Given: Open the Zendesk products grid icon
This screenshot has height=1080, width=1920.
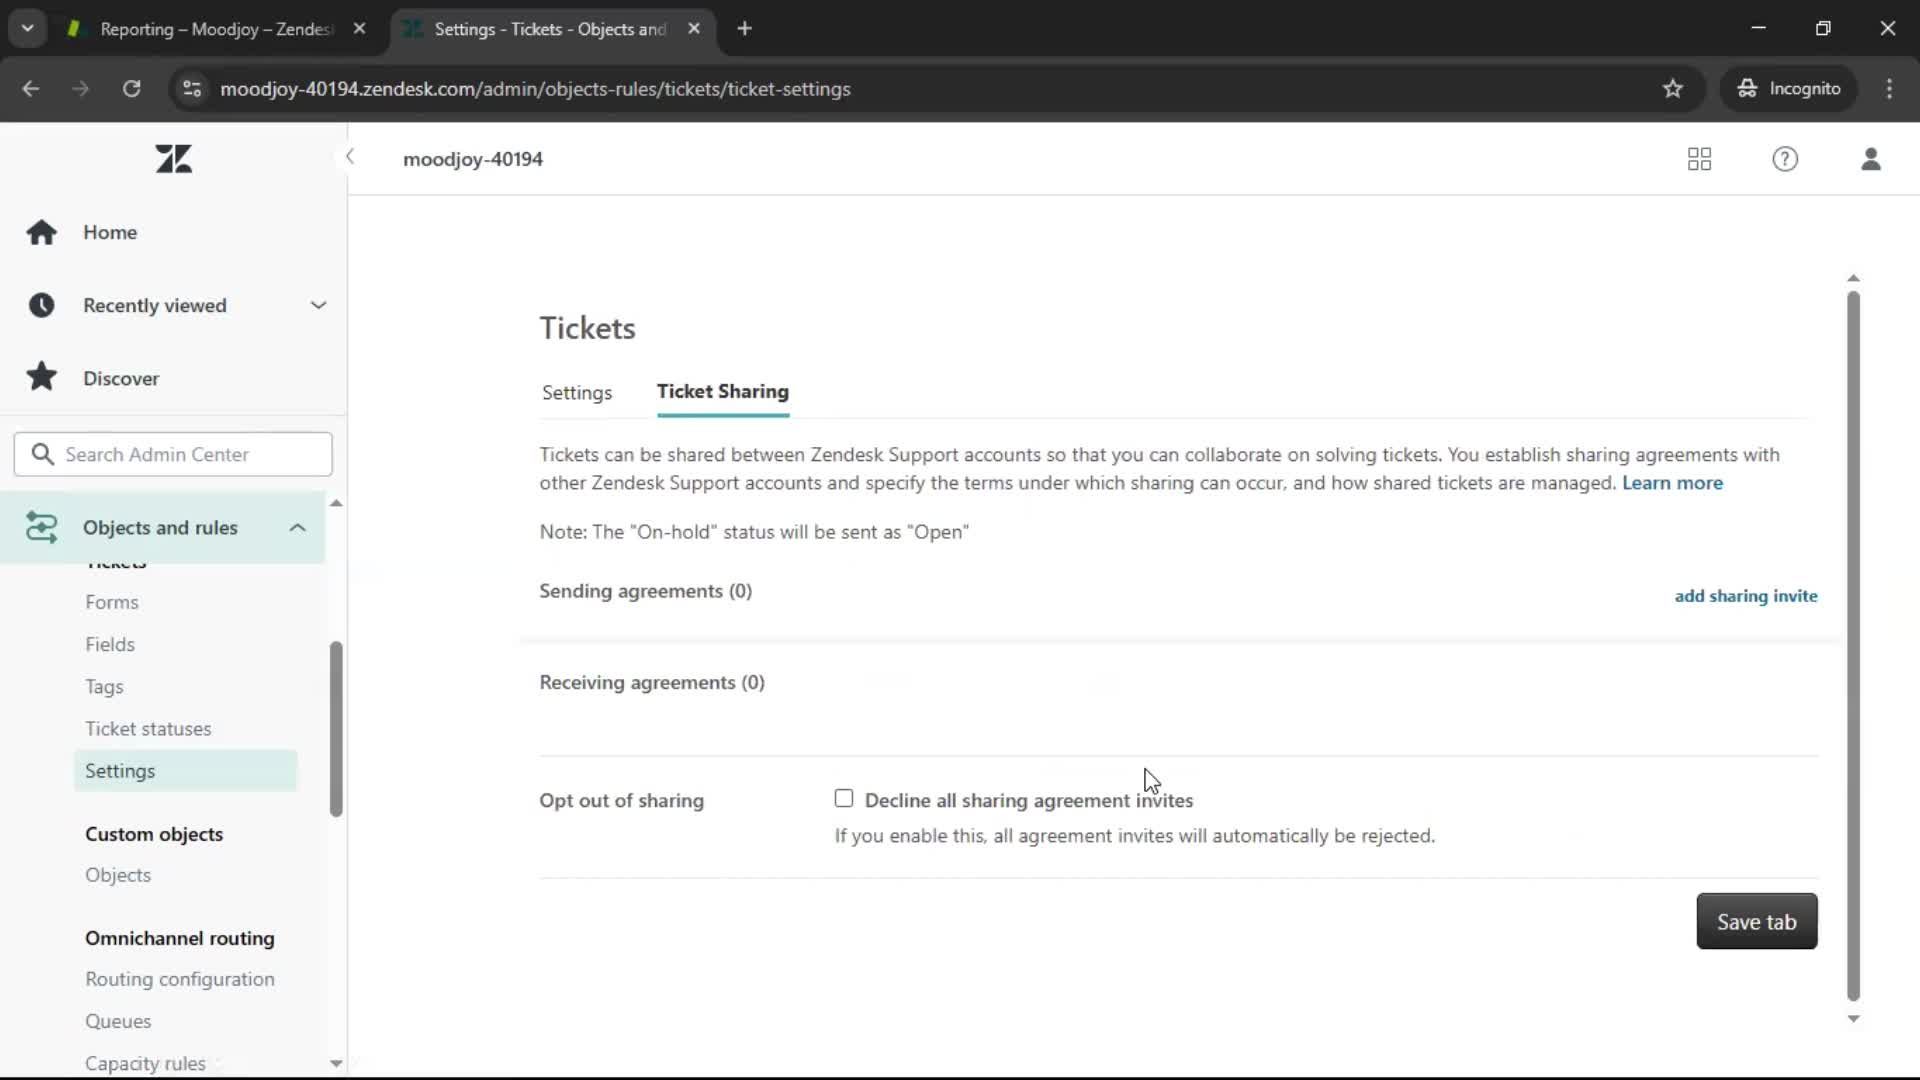Looking at the screenshot, I should [1699, 159].
